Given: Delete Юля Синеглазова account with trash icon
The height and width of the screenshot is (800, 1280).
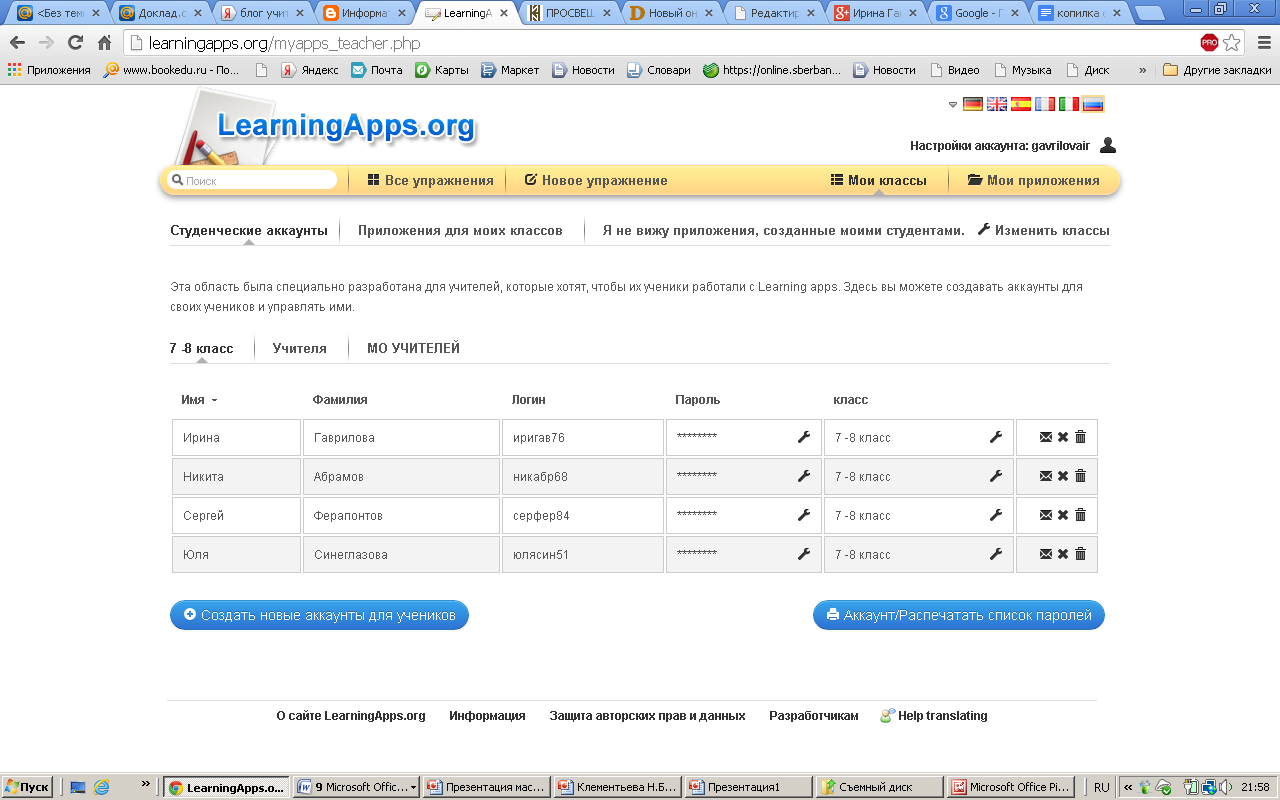Looking at the screenshot, I should coord(1080,554).
